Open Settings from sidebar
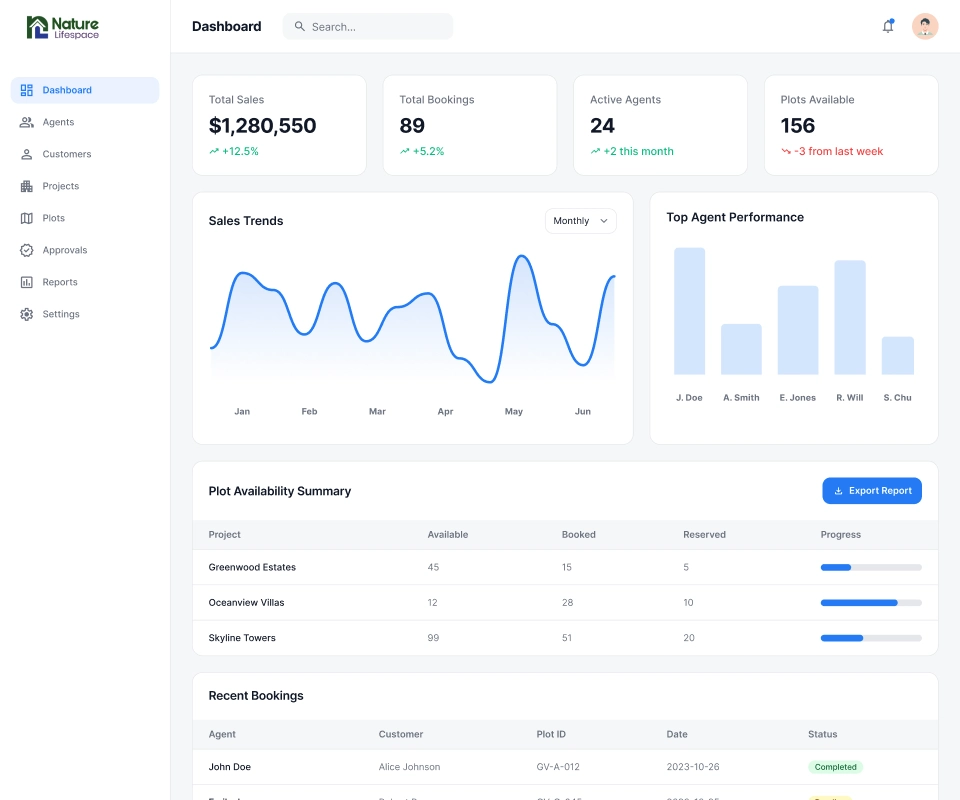The image size is (960, 800). tap(85, 314)
